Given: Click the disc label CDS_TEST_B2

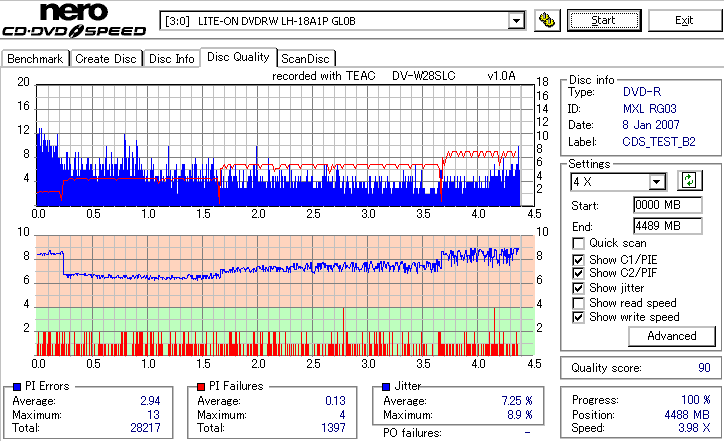Looking at the screenshot, I should [658, 142].
